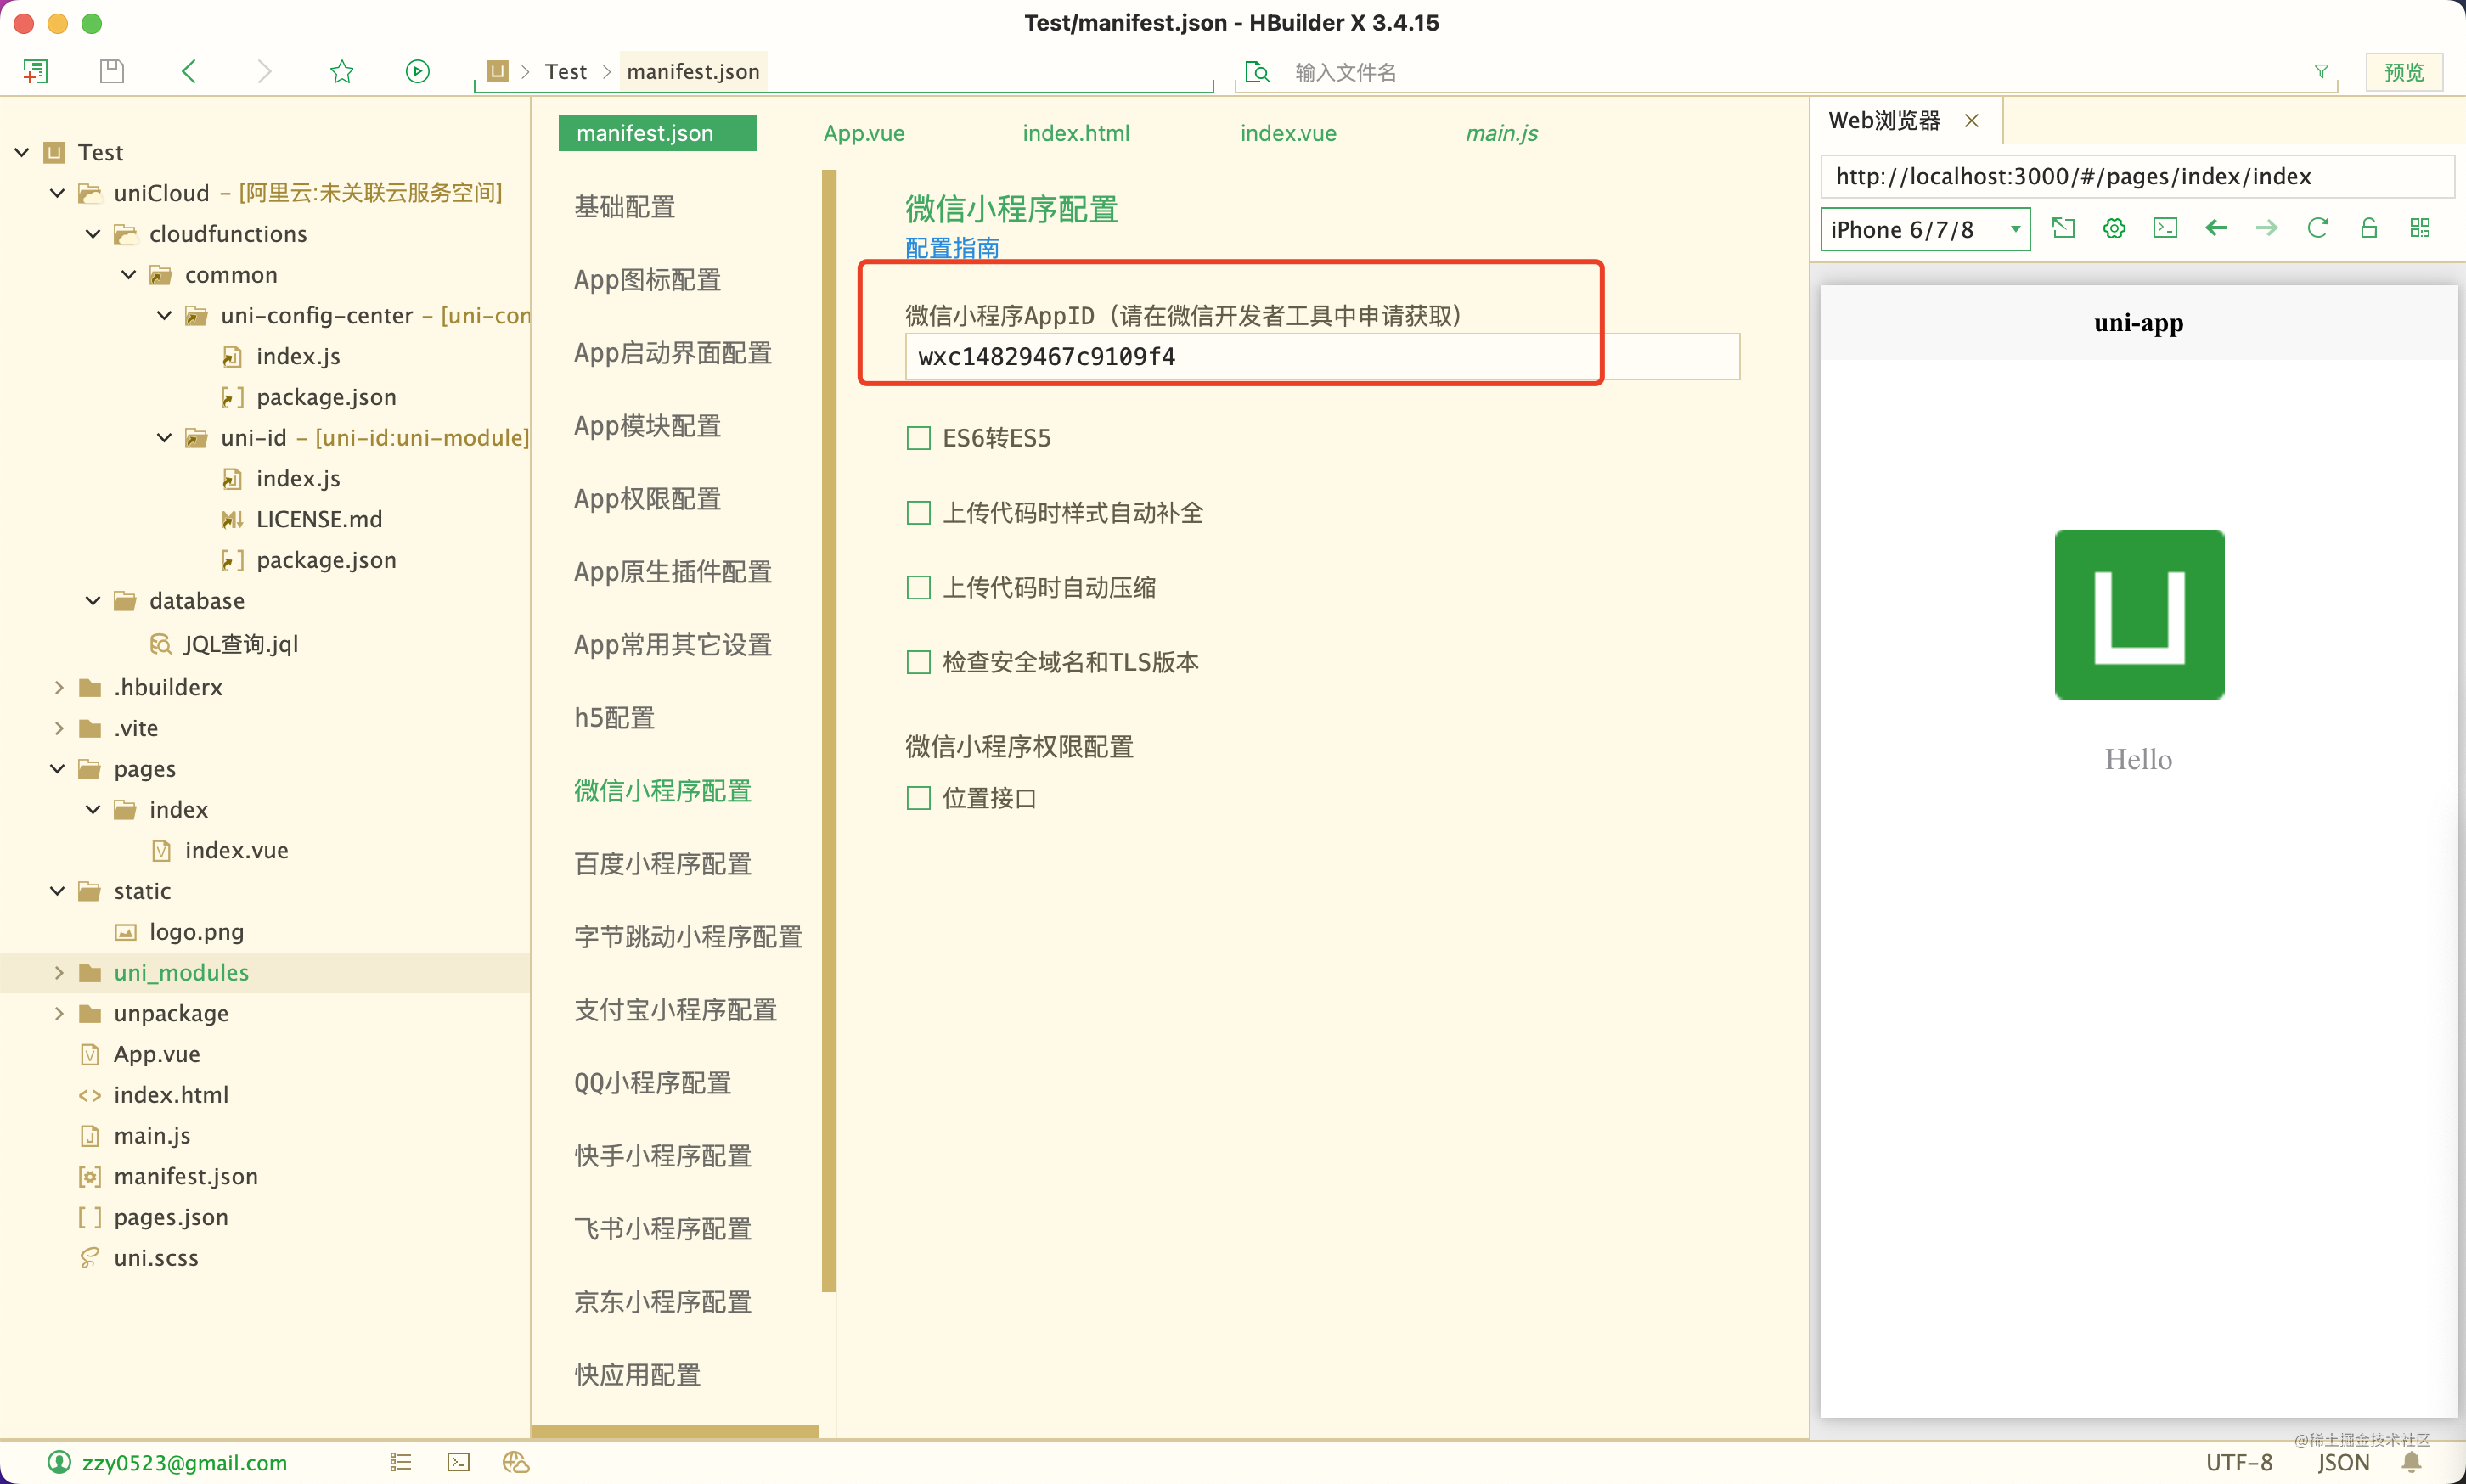Click the uni-app logo in preview

2139,614
